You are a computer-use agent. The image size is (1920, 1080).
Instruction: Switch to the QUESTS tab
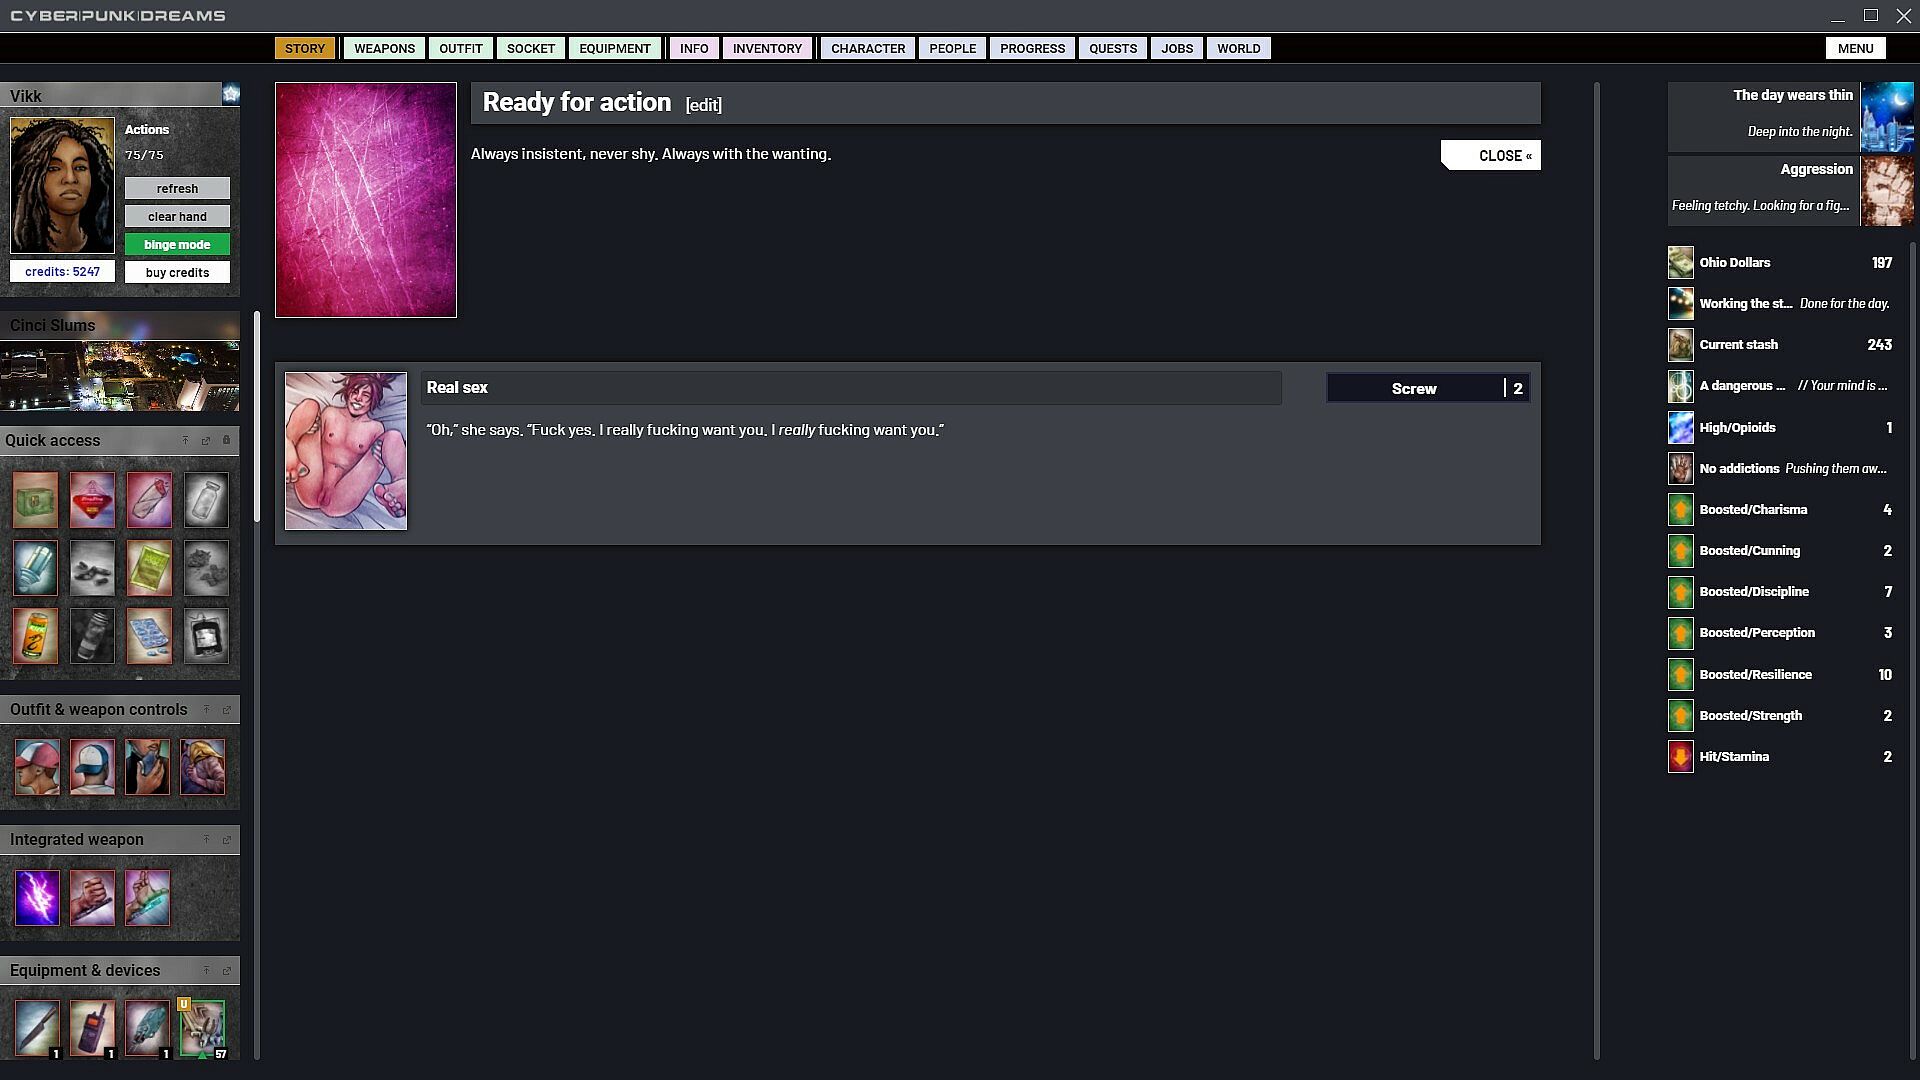(x=1112, y=48)
